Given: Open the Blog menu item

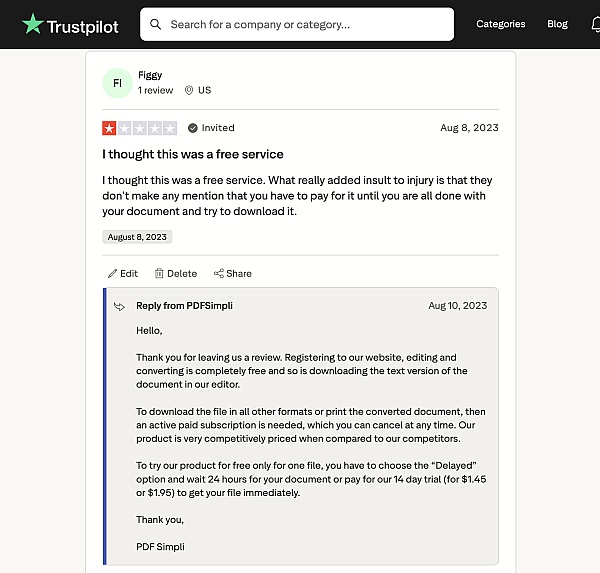Looking at the screenshot, I should pos(557,24).
